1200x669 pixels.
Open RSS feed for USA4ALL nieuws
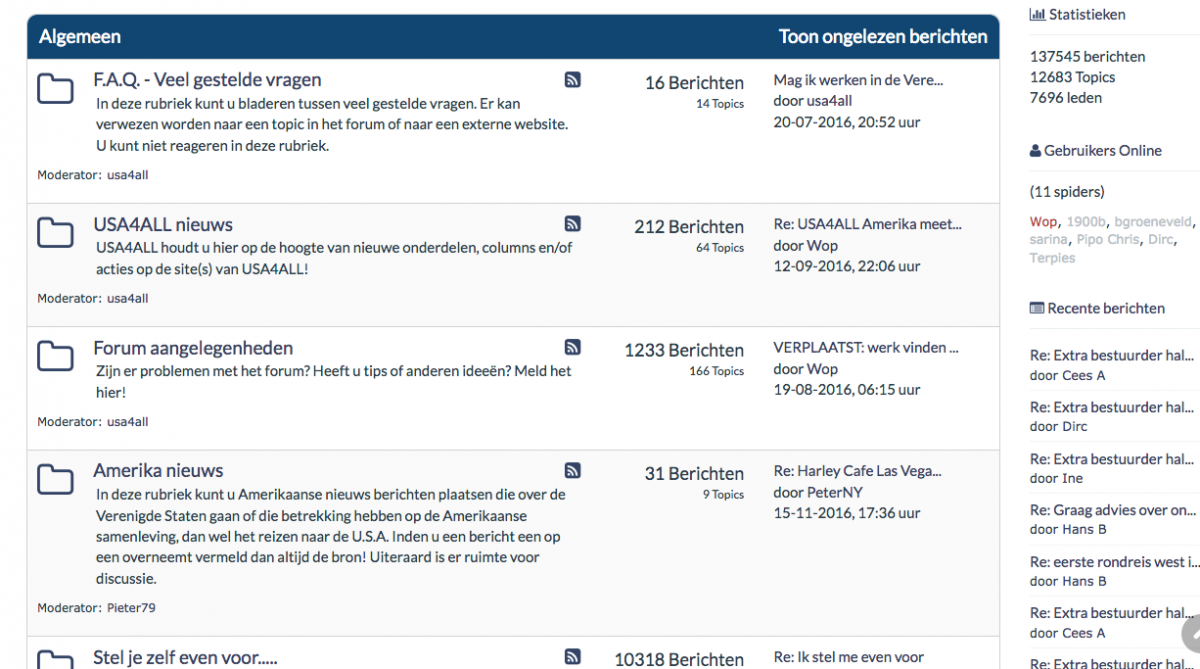573,224
